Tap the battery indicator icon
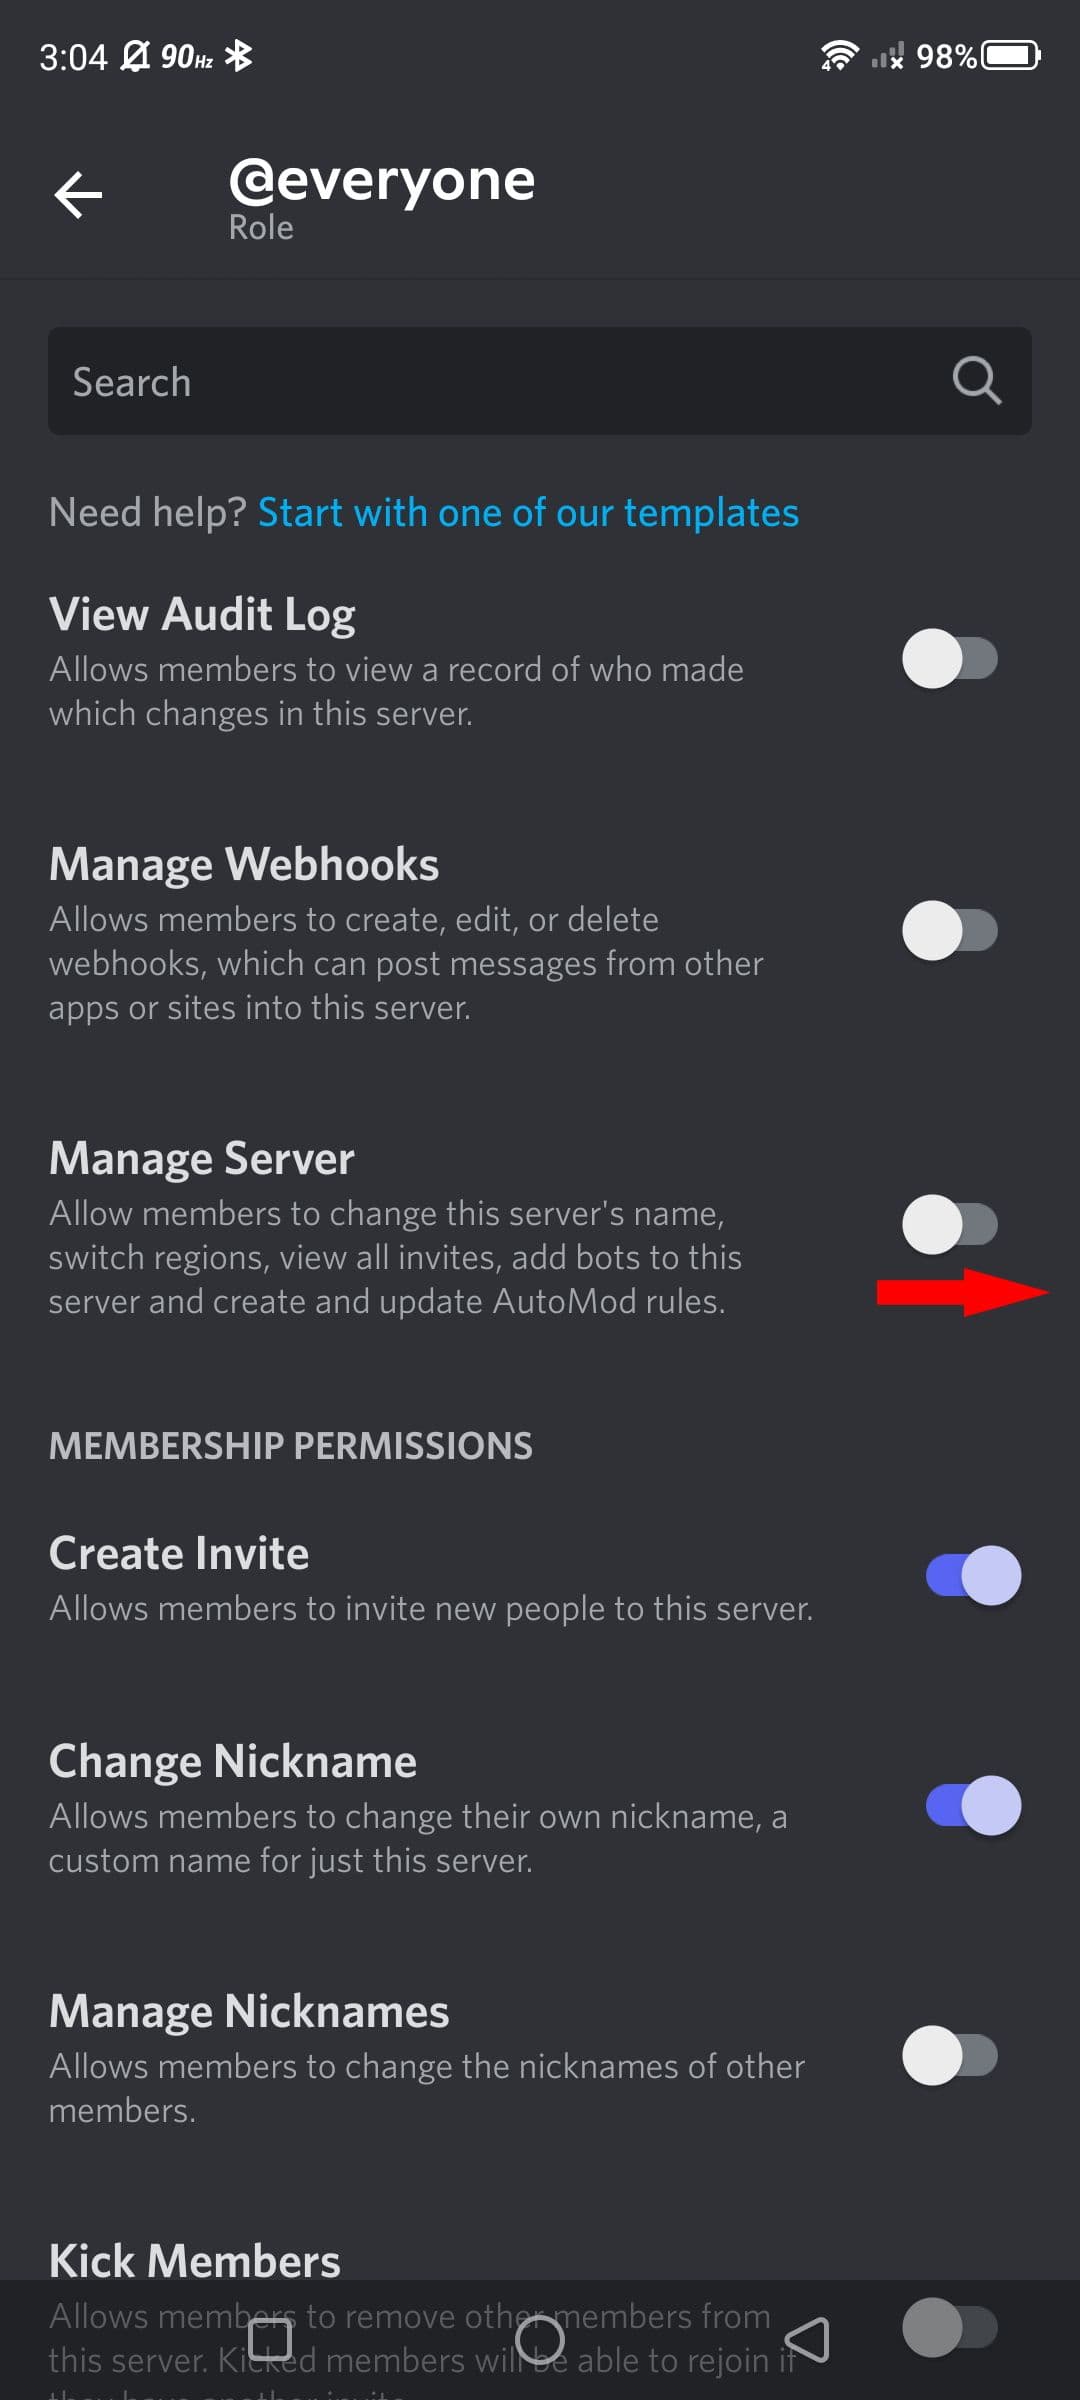 point(1011,55)
